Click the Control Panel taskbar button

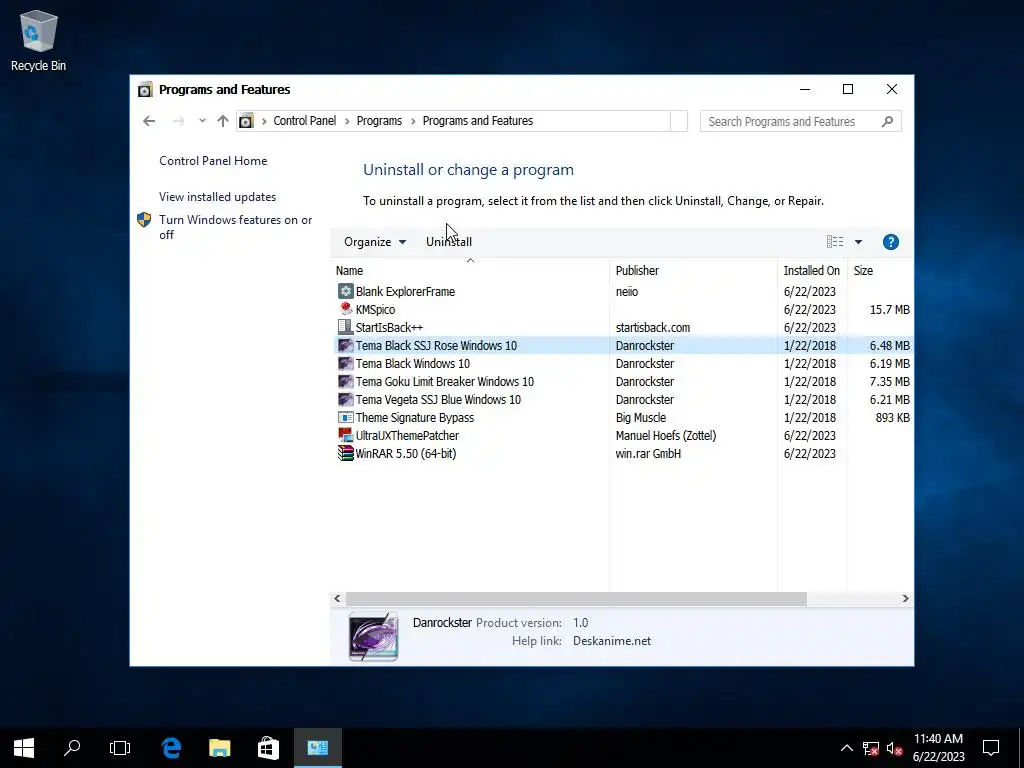click(317, 748)
